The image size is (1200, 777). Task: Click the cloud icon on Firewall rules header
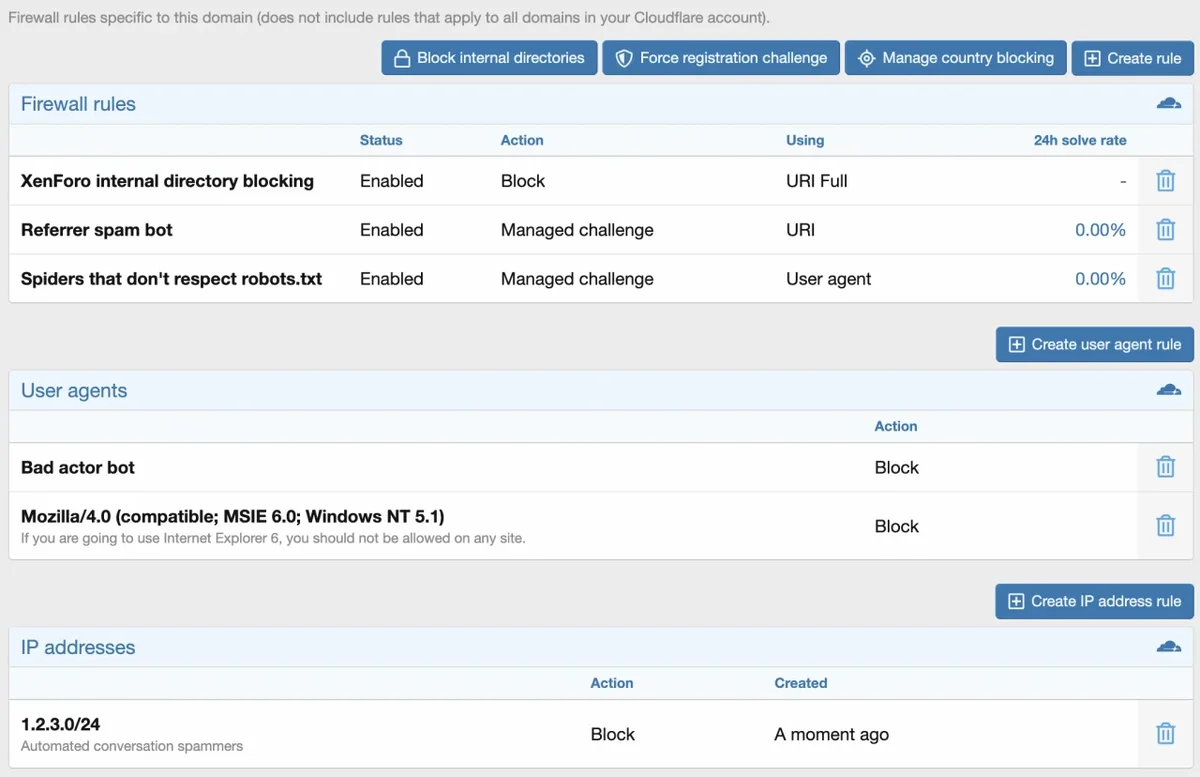coord(1168,102)
